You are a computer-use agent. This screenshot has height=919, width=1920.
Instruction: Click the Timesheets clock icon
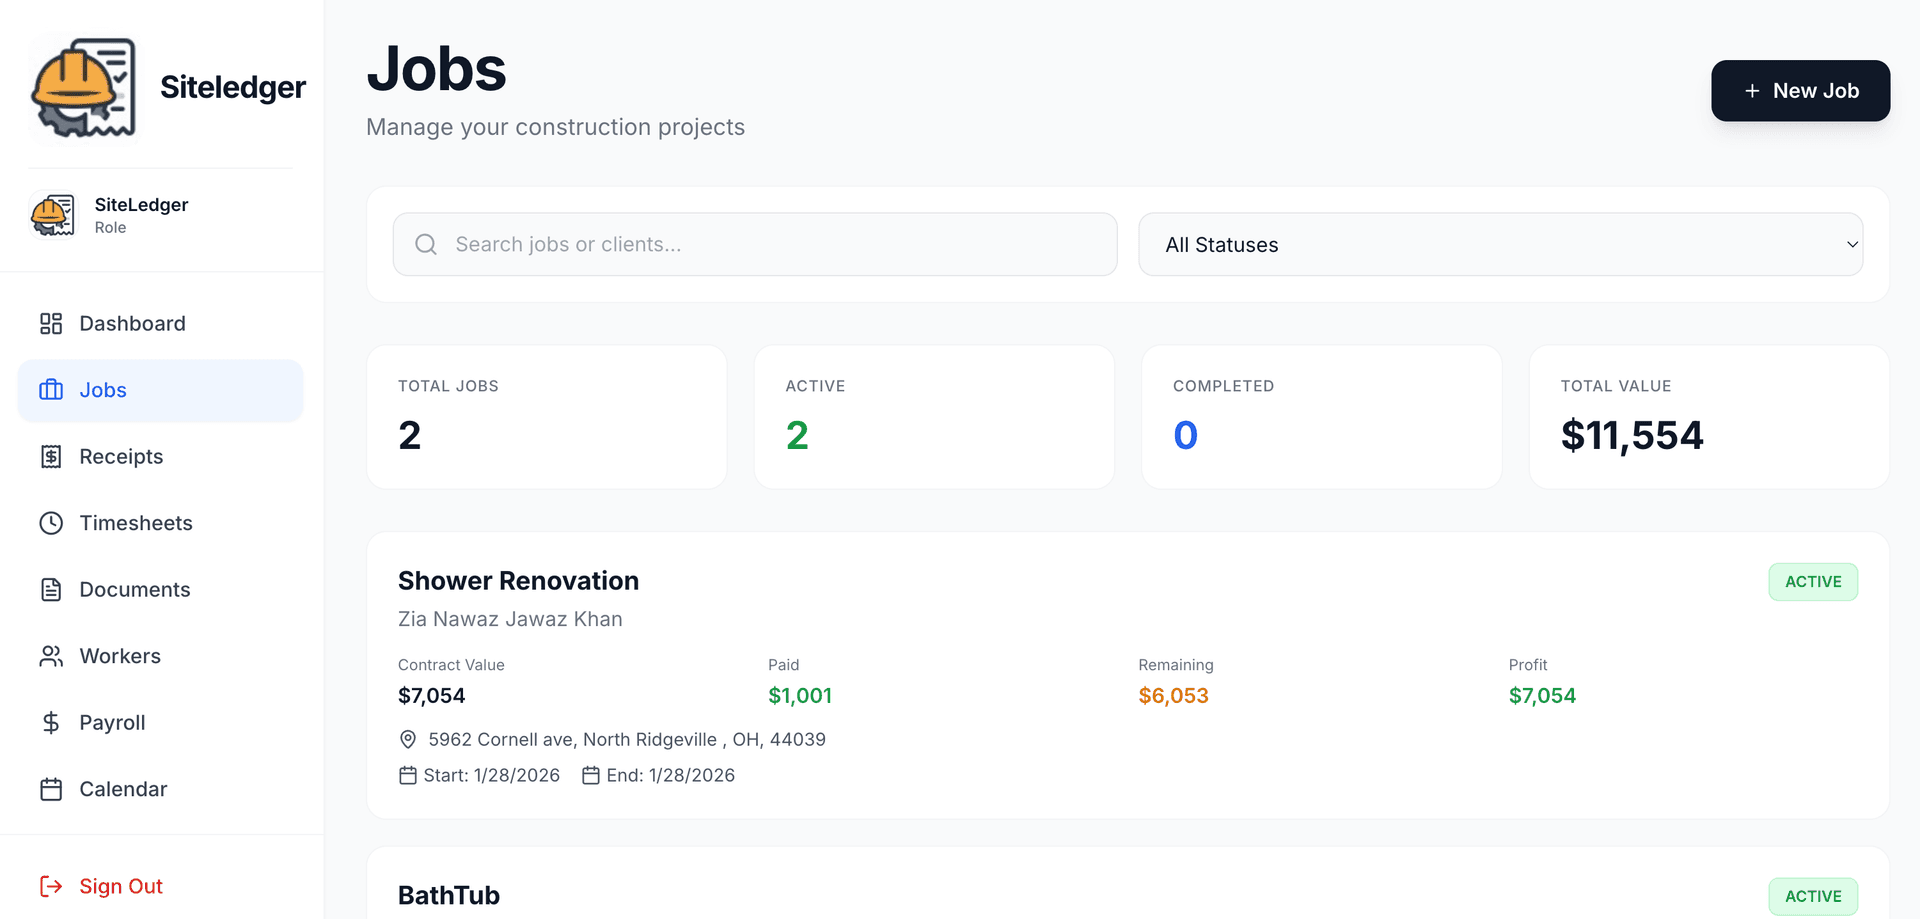pyautogui.click(x=51, y=522)
